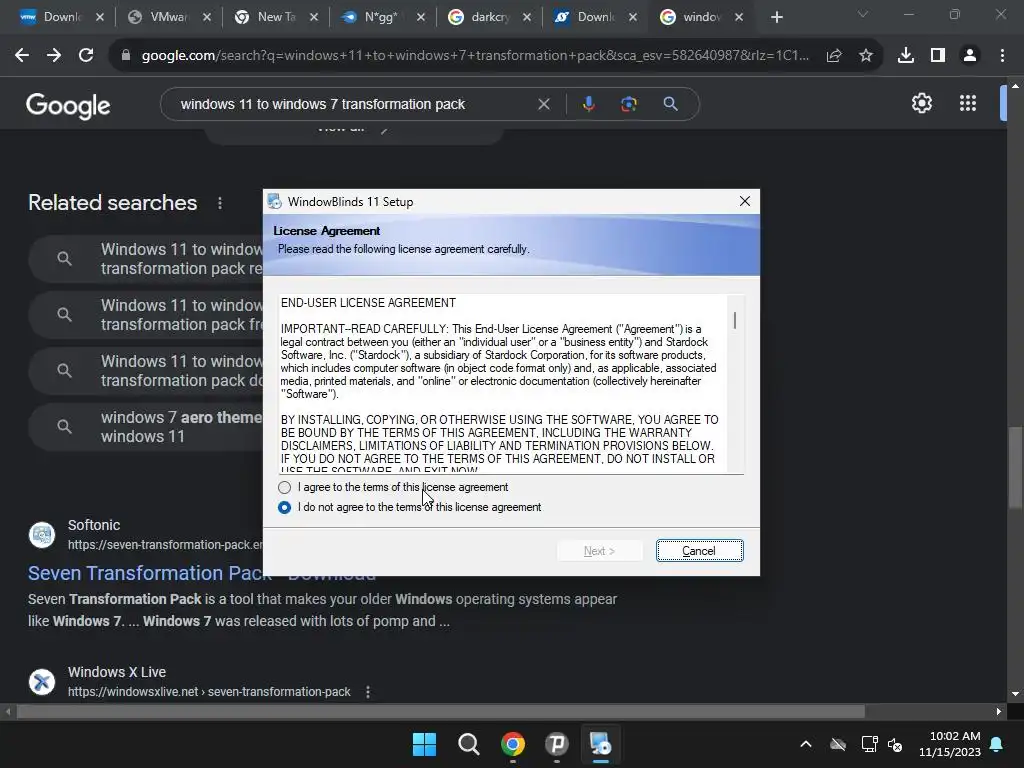Click the horizontal page scrollbar thumb

pos(441,711)
